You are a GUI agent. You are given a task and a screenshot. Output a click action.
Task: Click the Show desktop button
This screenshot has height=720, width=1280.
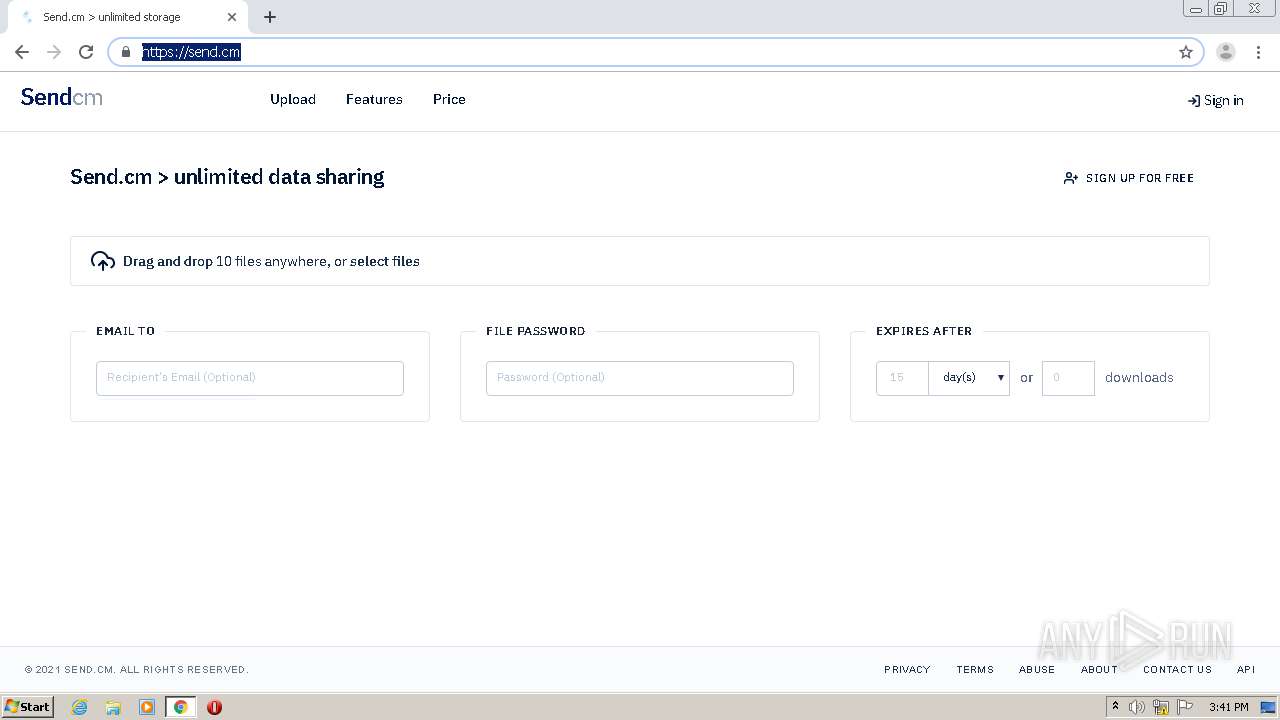[1269, 707]
